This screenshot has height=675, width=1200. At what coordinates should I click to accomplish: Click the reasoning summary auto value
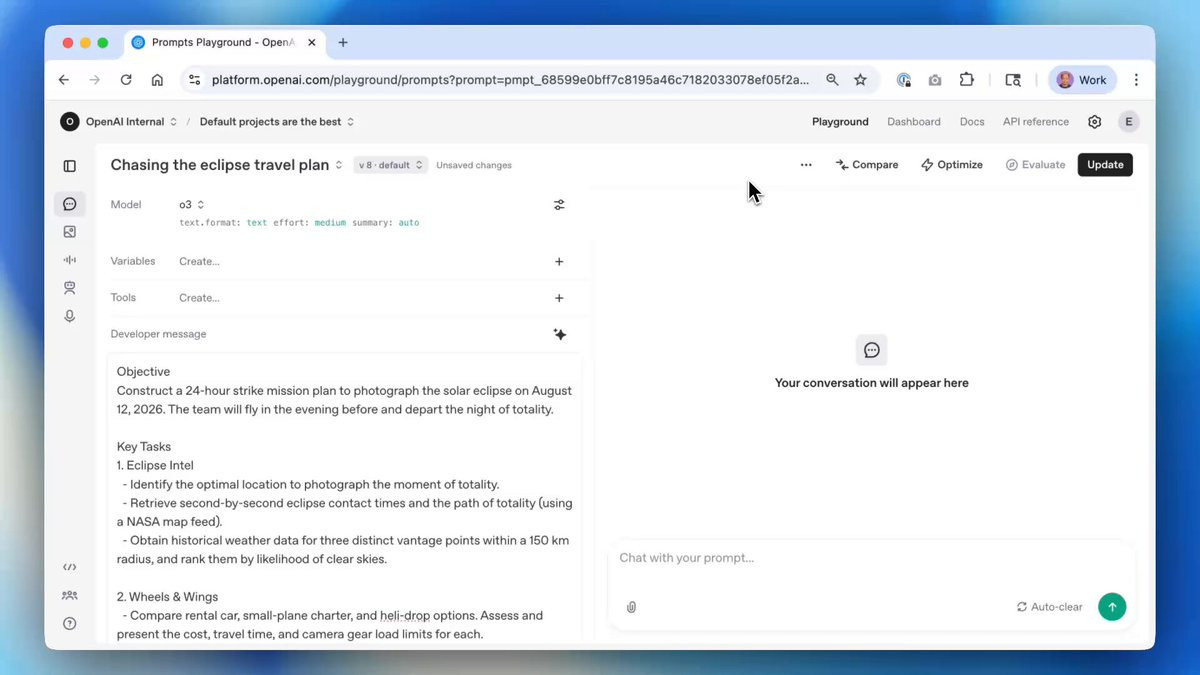[408, 223]
